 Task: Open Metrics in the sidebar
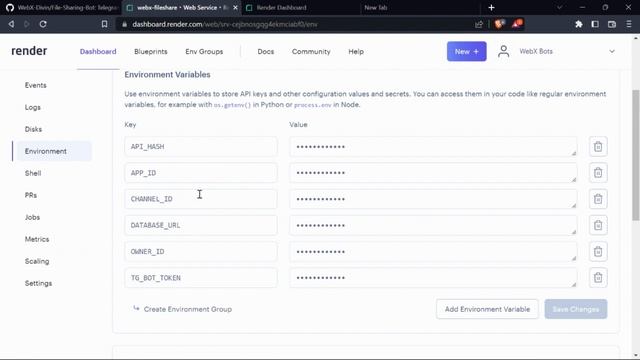pyautogui.click(x=37, y=239)
